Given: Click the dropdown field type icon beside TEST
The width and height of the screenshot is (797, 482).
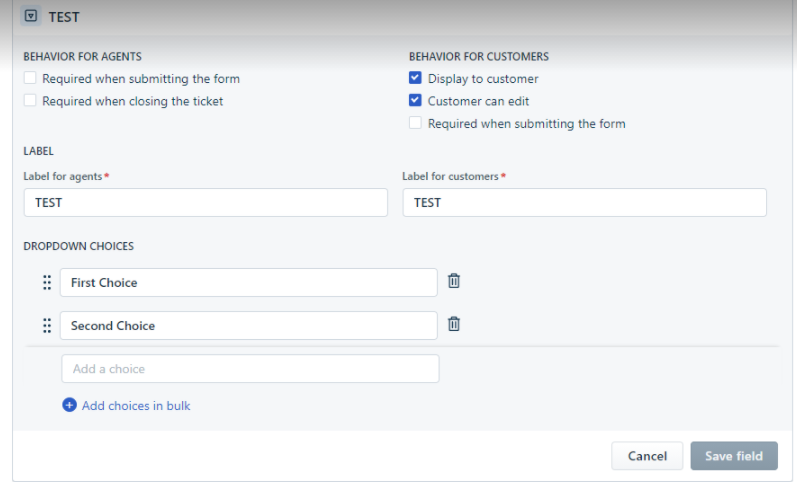Looking at the screenshot, I should 31,16.
